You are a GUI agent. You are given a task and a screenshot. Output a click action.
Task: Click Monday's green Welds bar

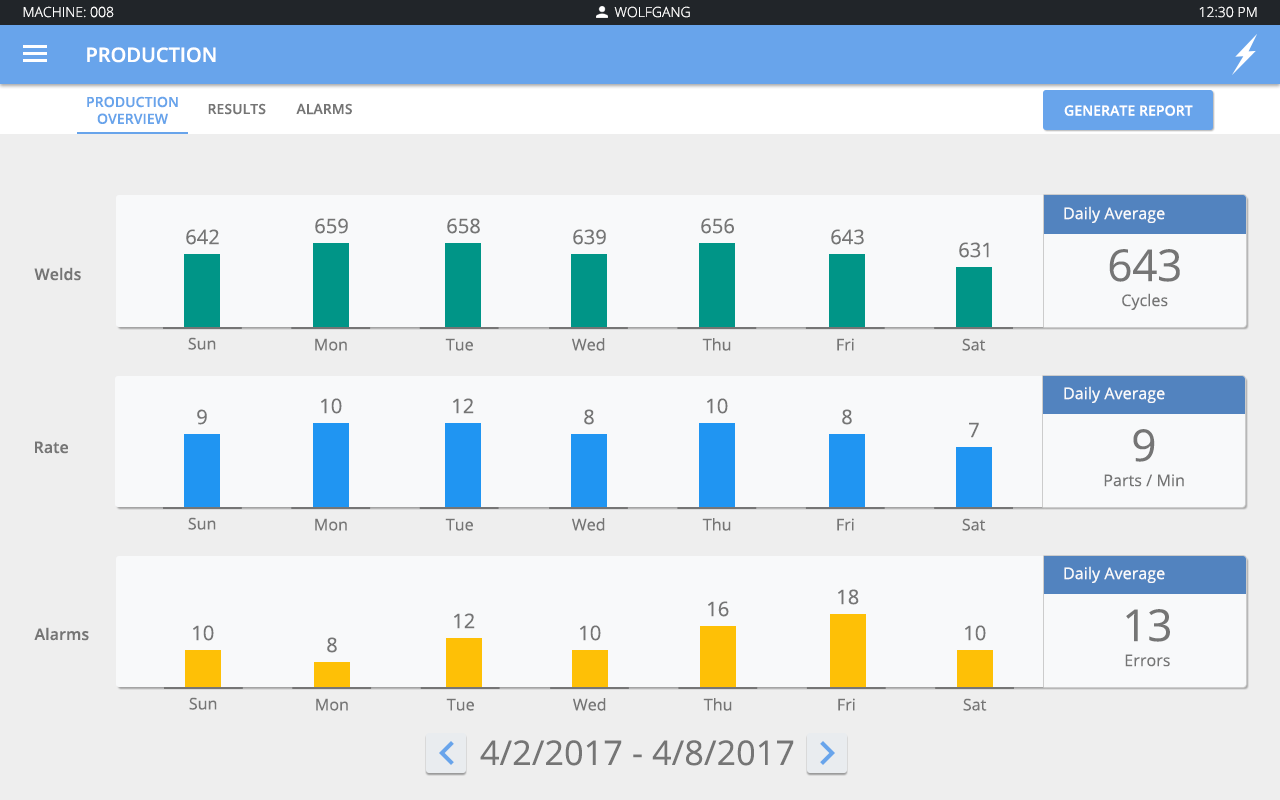pyautogui.click(x=331, y=285)
